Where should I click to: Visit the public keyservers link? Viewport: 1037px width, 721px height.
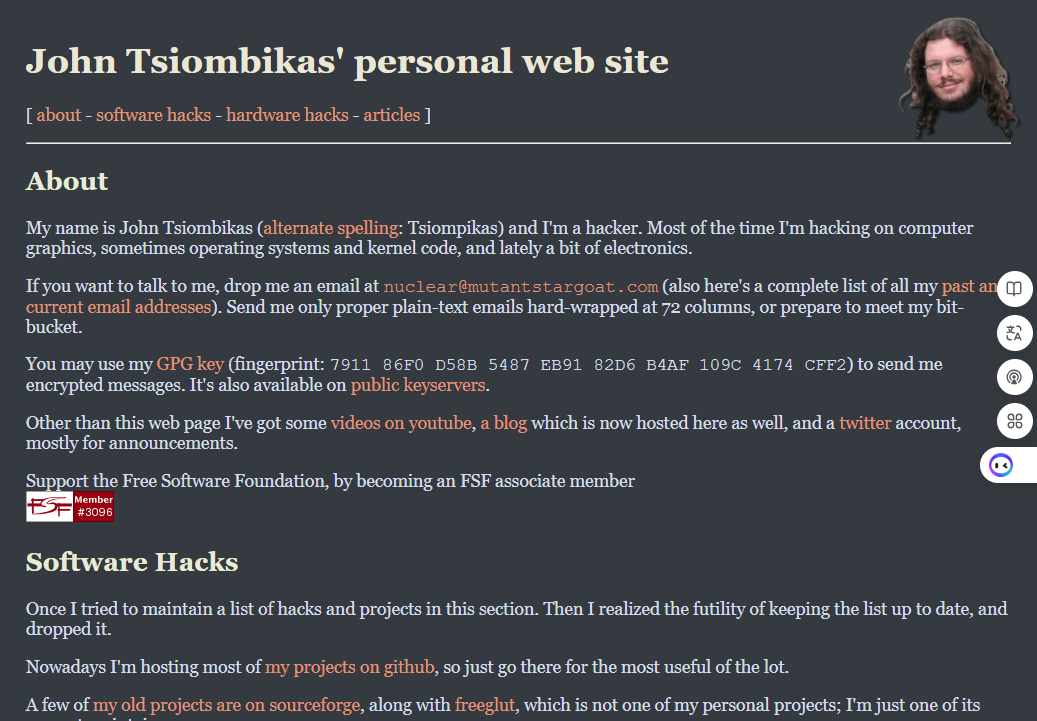click(x=418, y=385)
